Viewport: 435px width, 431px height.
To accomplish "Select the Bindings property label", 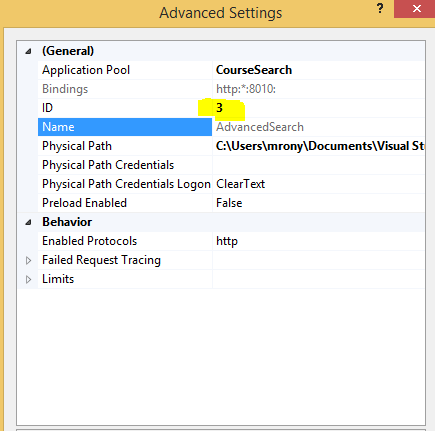I will pos(65,89).
